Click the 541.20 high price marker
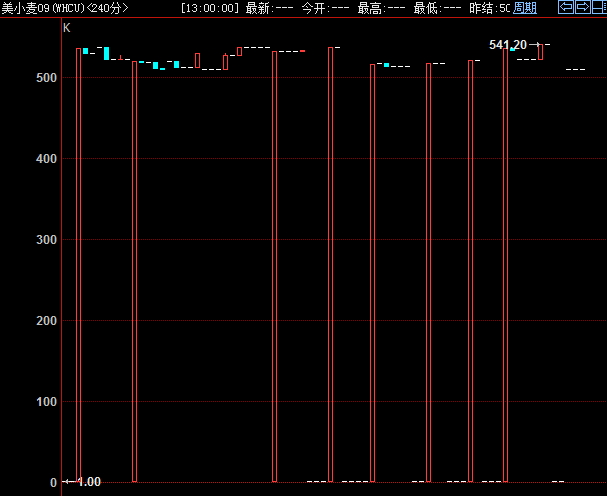 [508, 45]
